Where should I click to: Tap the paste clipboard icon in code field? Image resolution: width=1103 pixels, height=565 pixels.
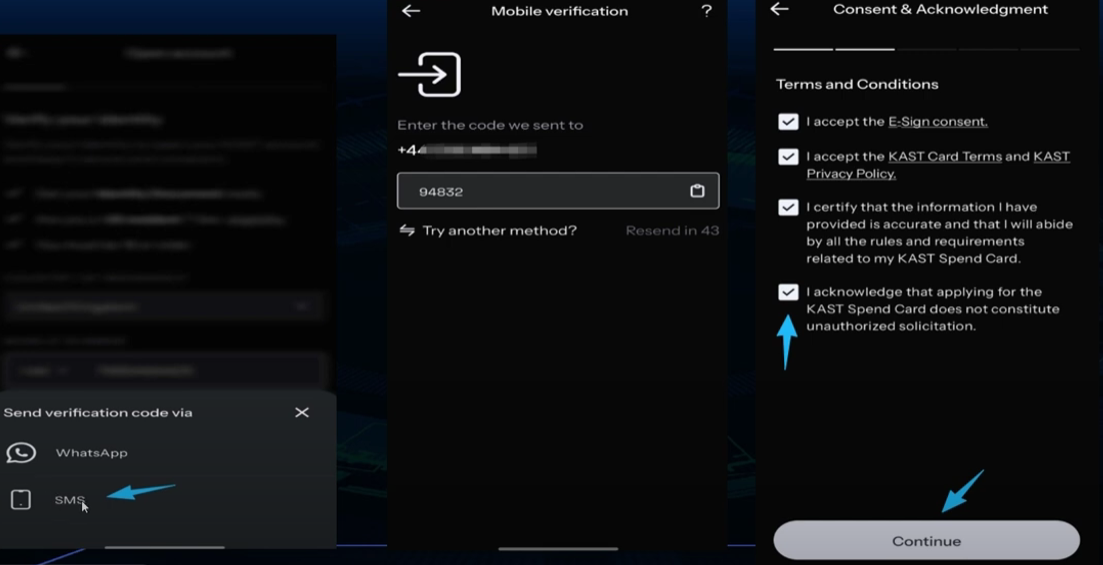click(x=697, y=191)
